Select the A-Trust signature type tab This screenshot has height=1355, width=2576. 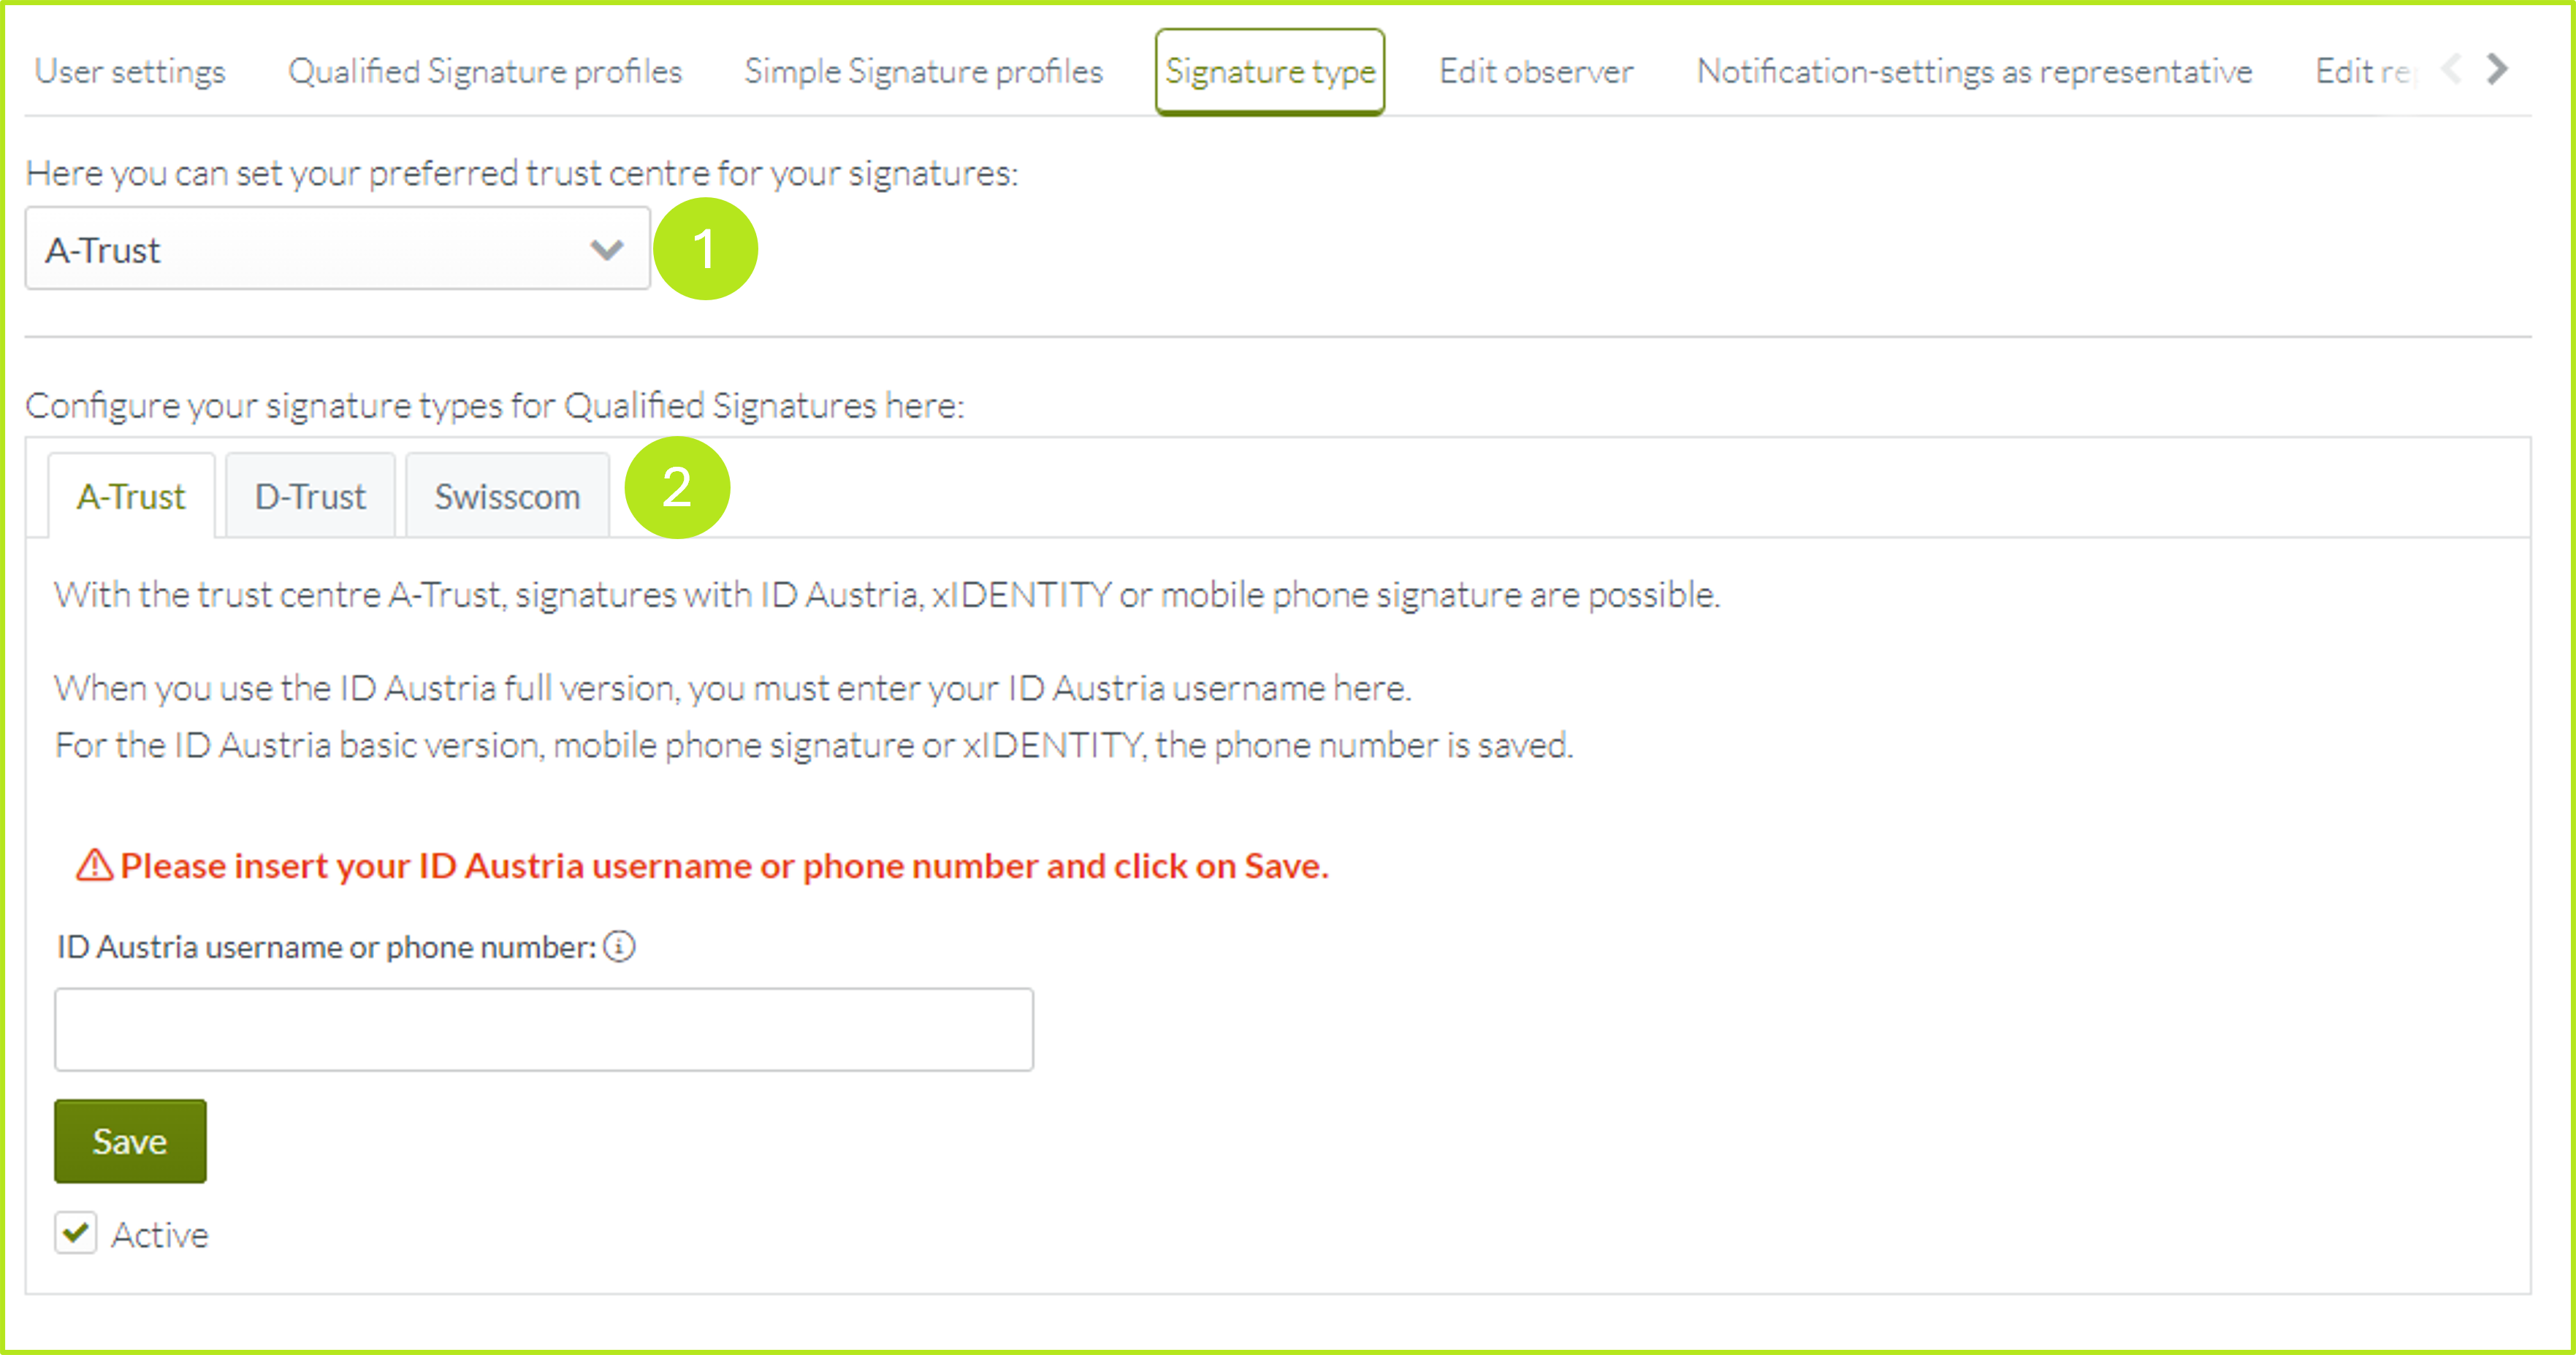131,496
